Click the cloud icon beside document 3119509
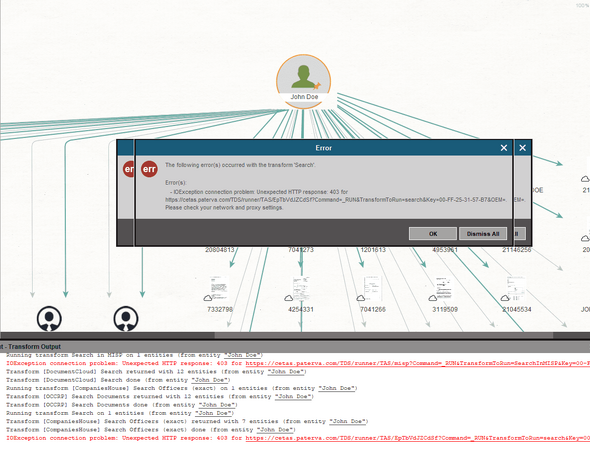This screenshot has width=590, height=450. pyautogui.click(x=433, y=298)
